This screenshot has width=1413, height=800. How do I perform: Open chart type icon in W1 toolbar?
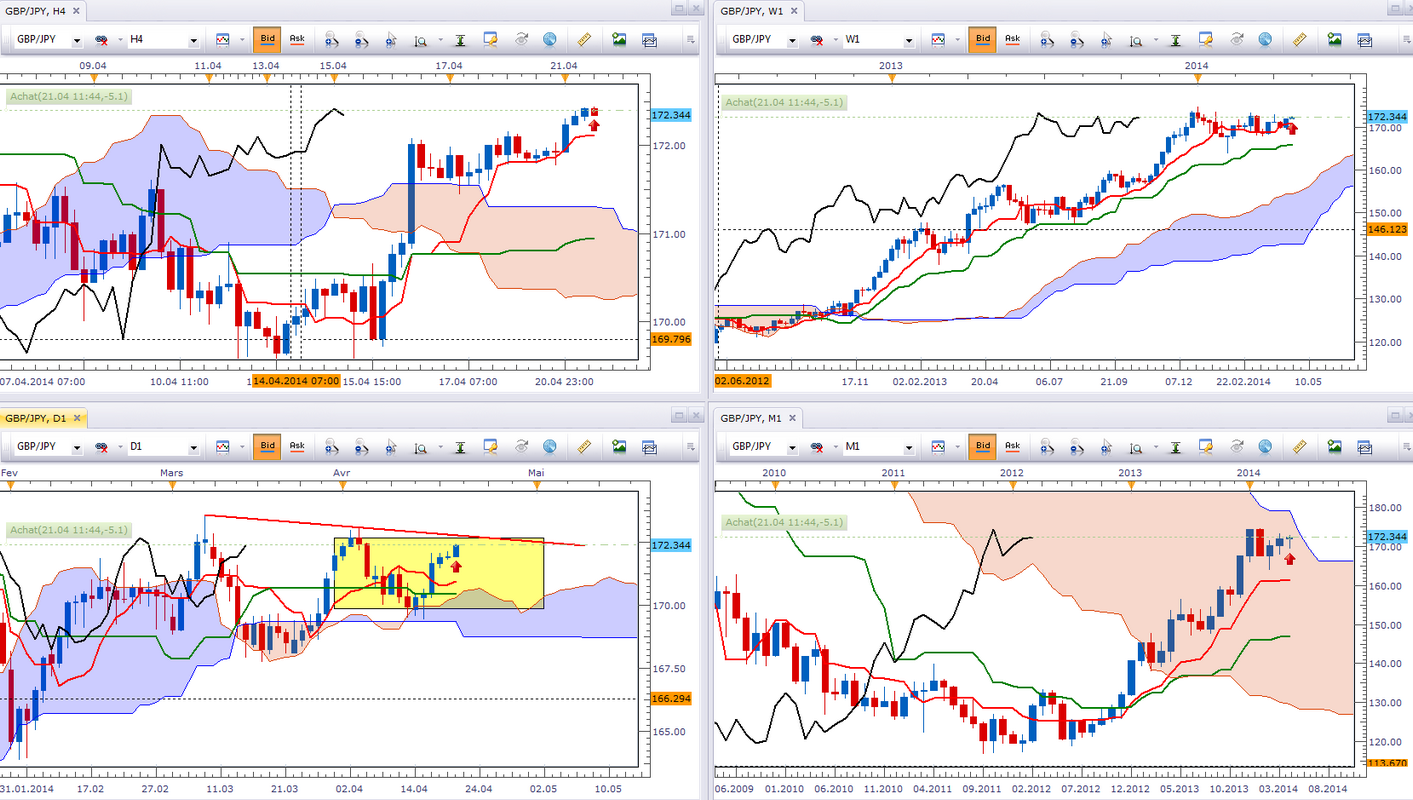click(936, 40)
